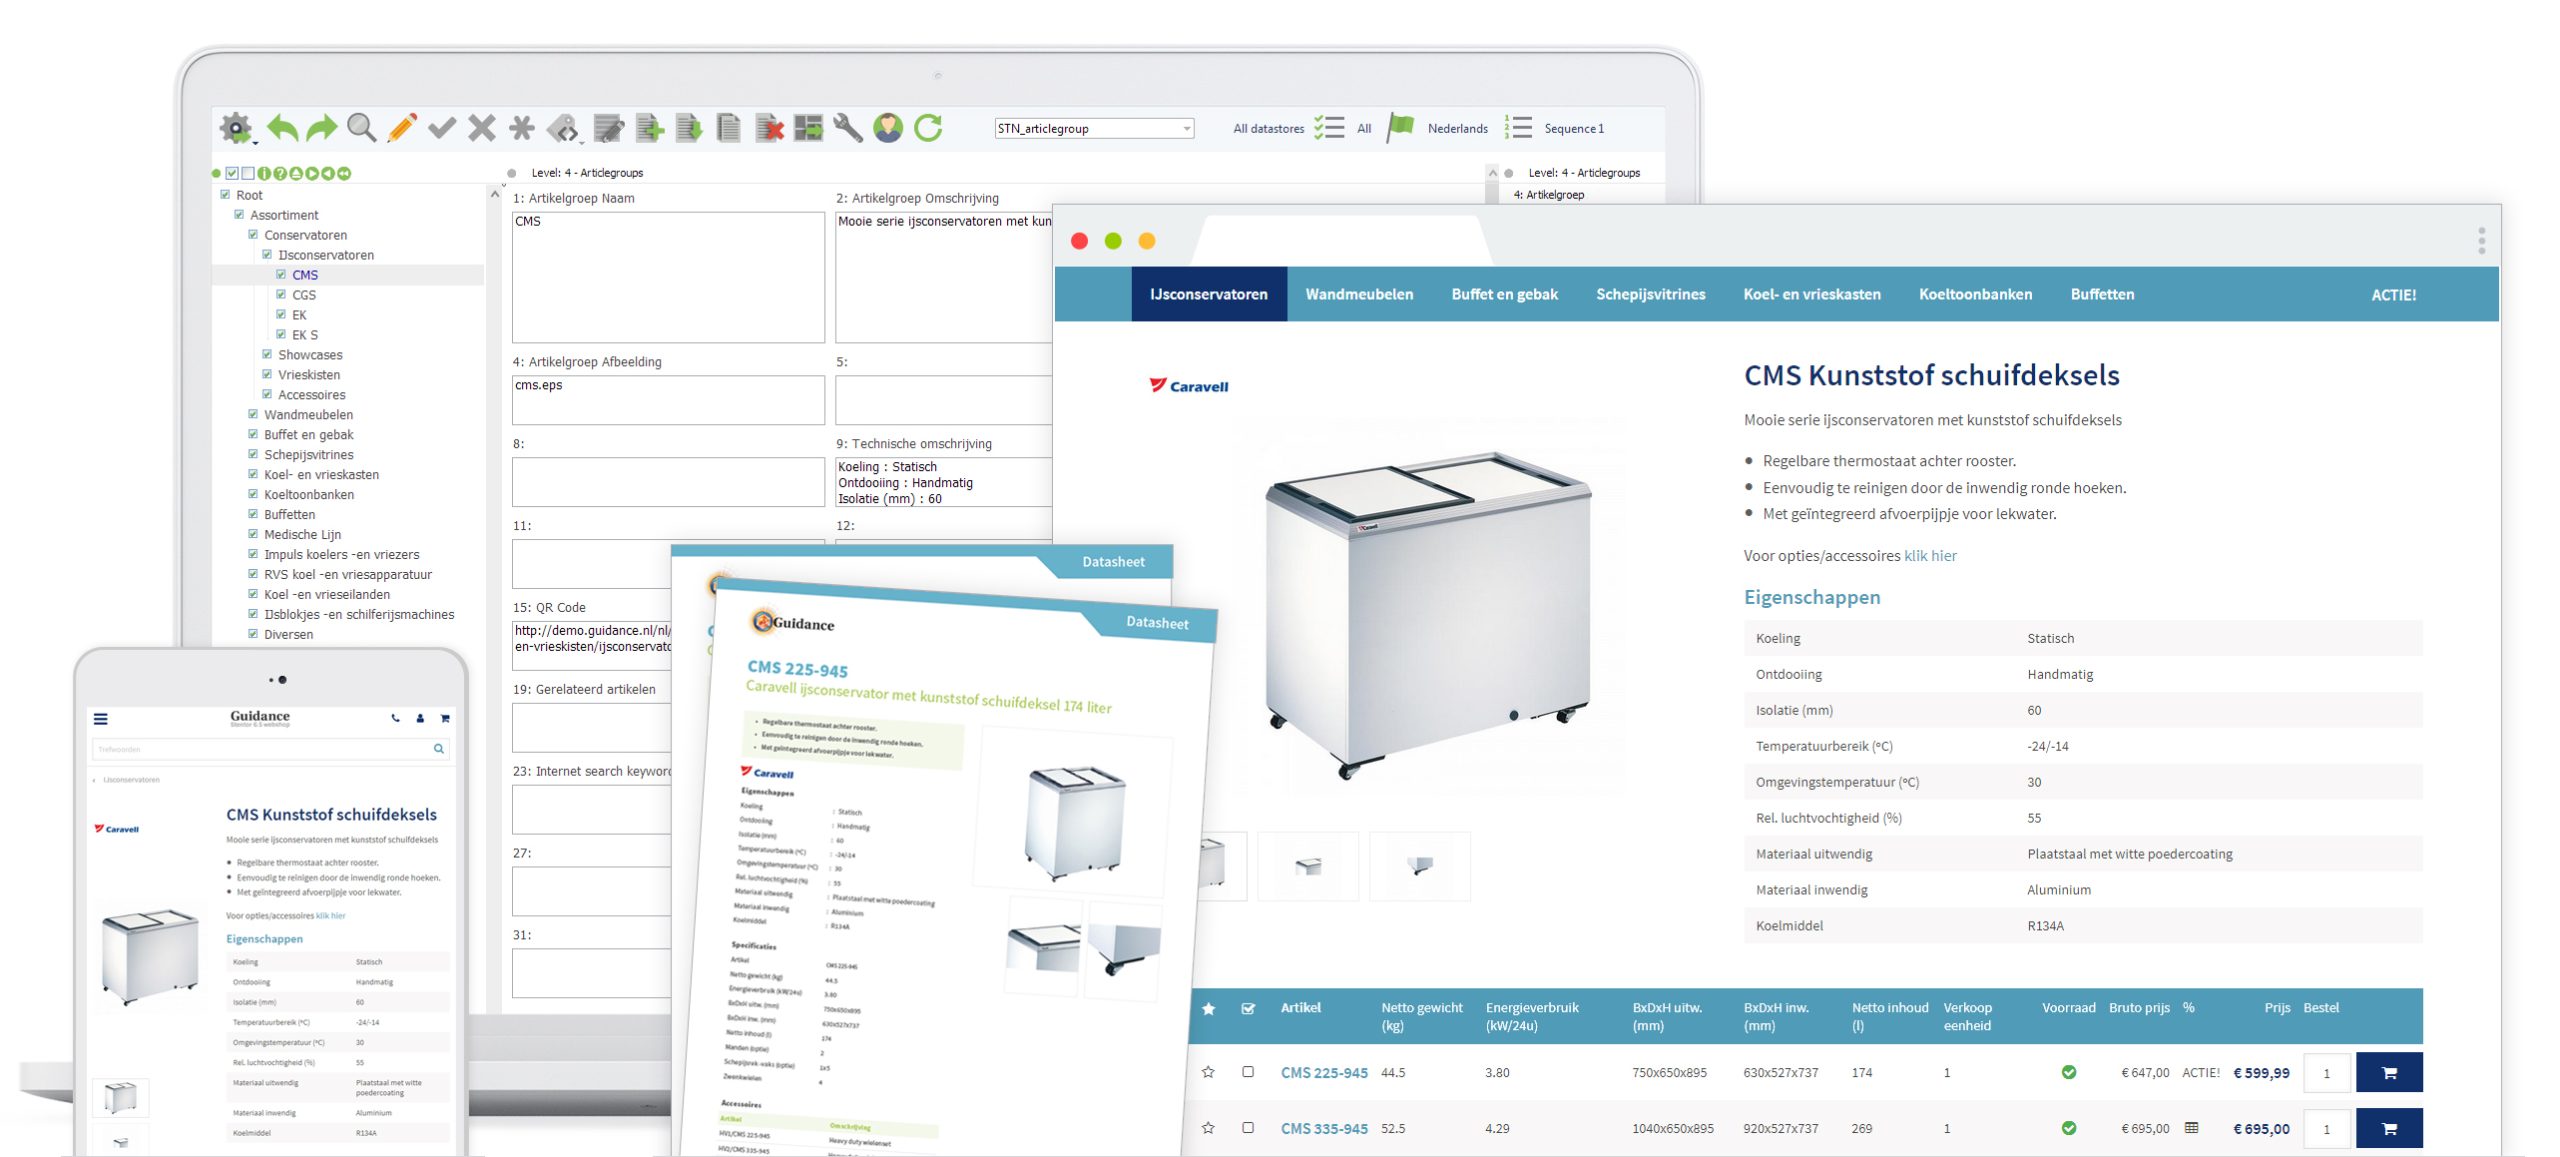Image resolution: width=2560 pixels, height=1157 pixels.
Task: Click the delete document red X icon
Action: pyautogui.click(x=769, y=128)
